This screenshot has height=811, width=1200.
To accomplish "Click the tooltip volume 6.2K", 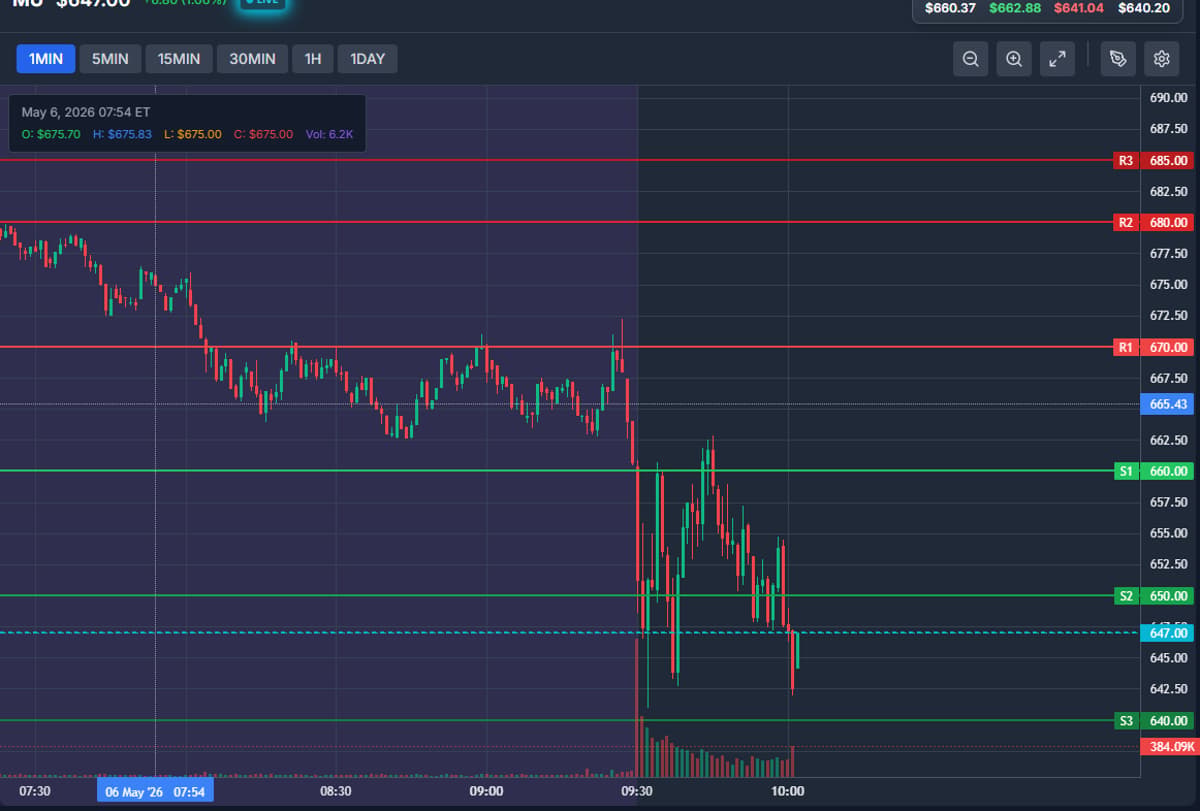I will click(x=339, y=134).
